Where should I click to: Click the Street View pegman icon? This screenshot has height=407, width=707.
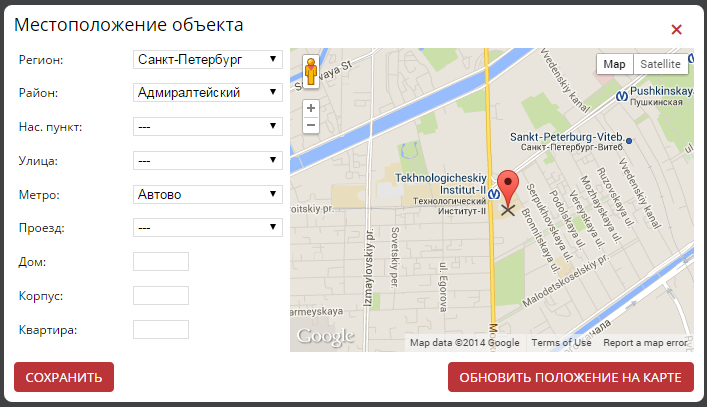point(311,72)
